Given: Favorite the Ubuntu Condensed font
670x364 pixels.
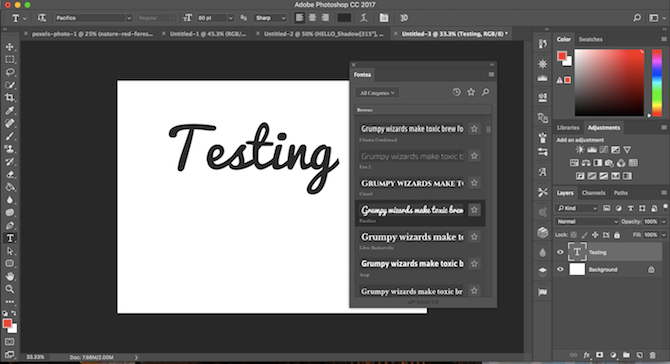Looking at the screenshot, I should click(x=474, y=129).
